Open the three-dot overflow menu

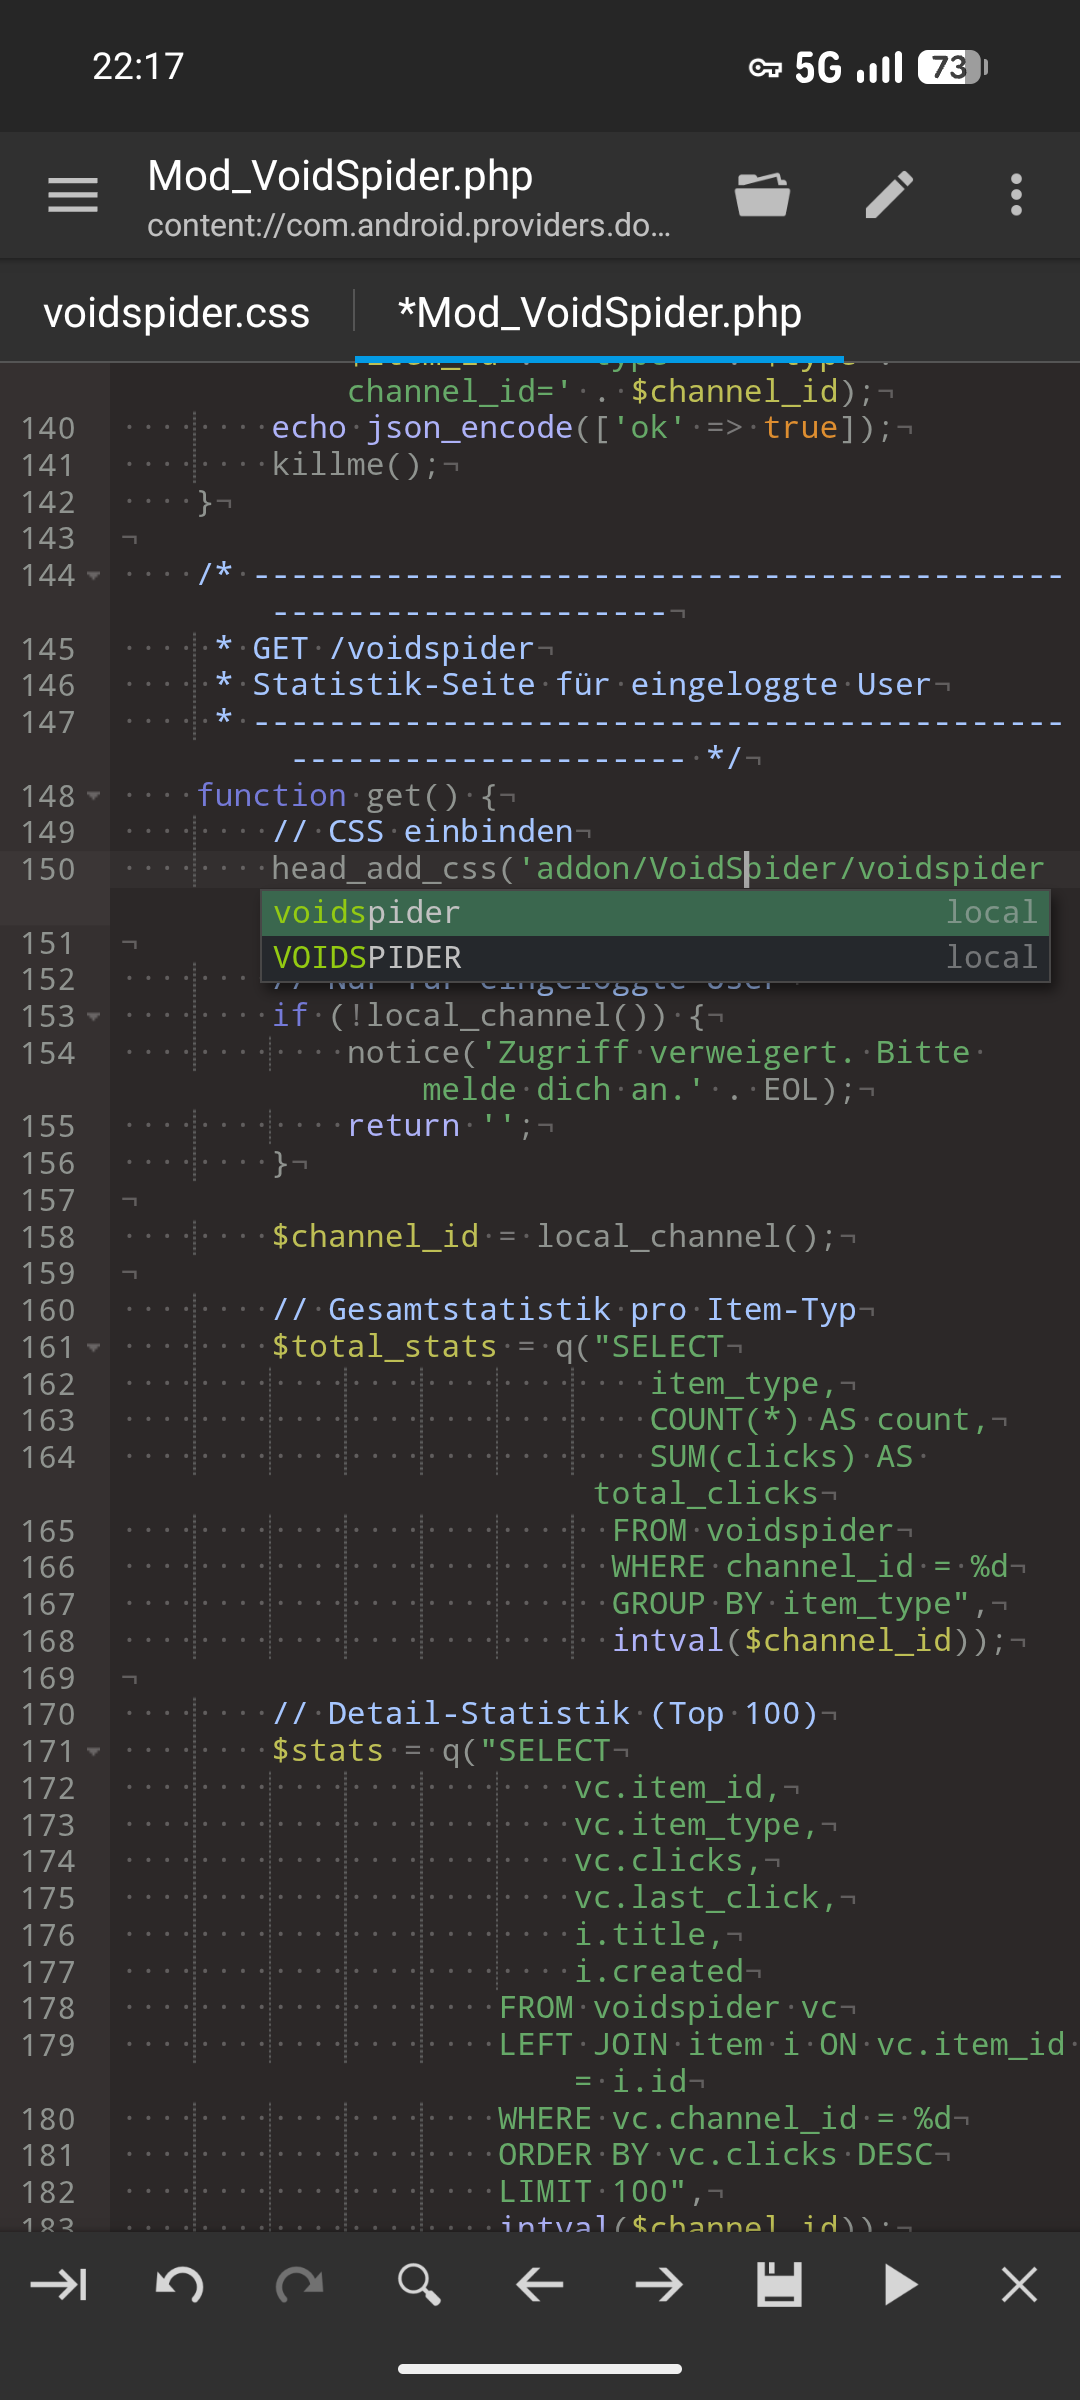[x=1016, y=195]
